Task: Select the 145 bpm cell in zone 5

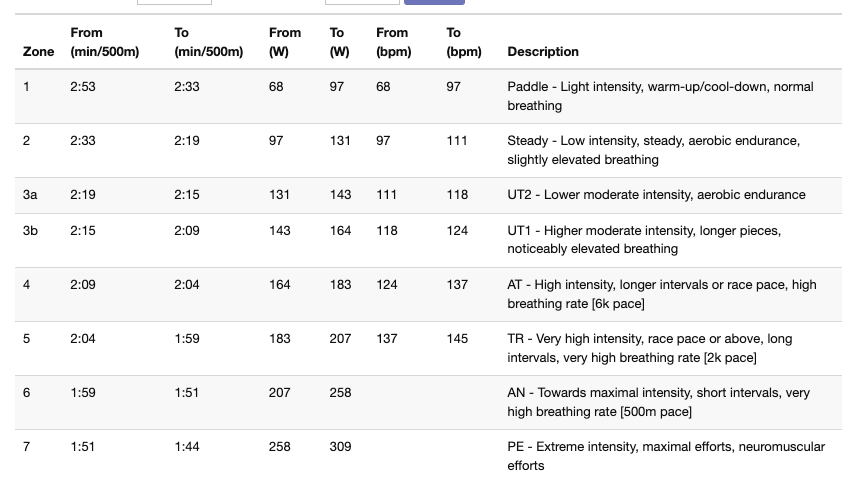Action: tap(457, 339)
